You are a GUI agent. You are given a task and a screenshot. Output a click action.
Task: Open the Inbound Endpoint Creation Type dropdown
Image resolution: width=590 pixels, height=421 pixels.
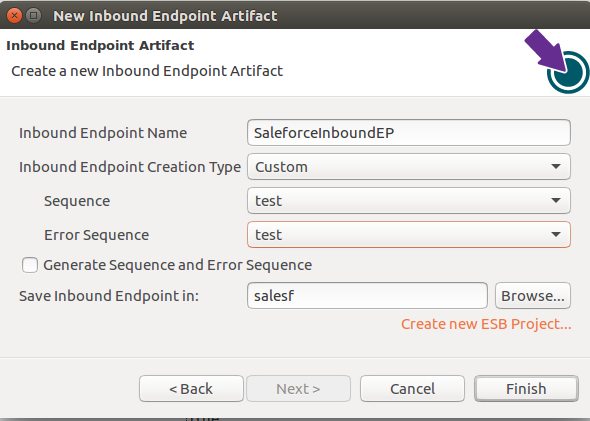[409, 167]
